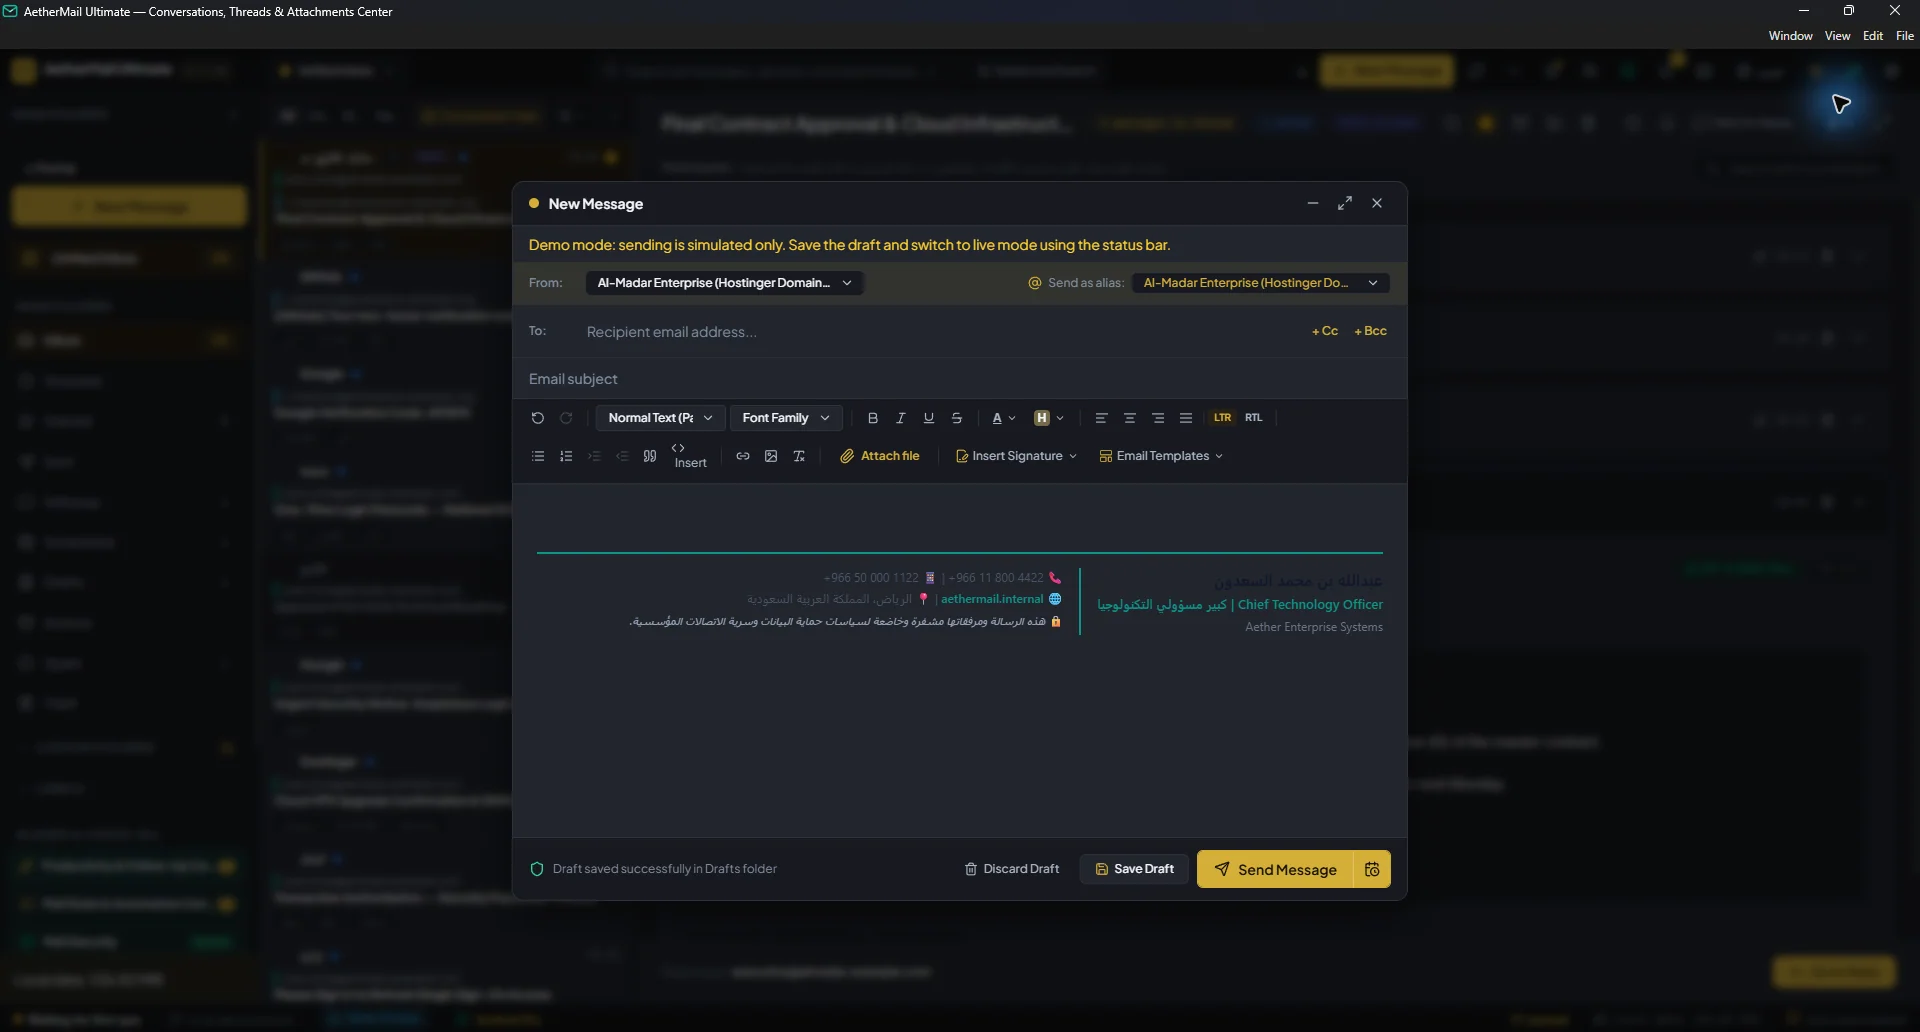Toggle underline formatting
Image resolution: width=1920 pixels, height=1032 pixels.
(929, 418)
